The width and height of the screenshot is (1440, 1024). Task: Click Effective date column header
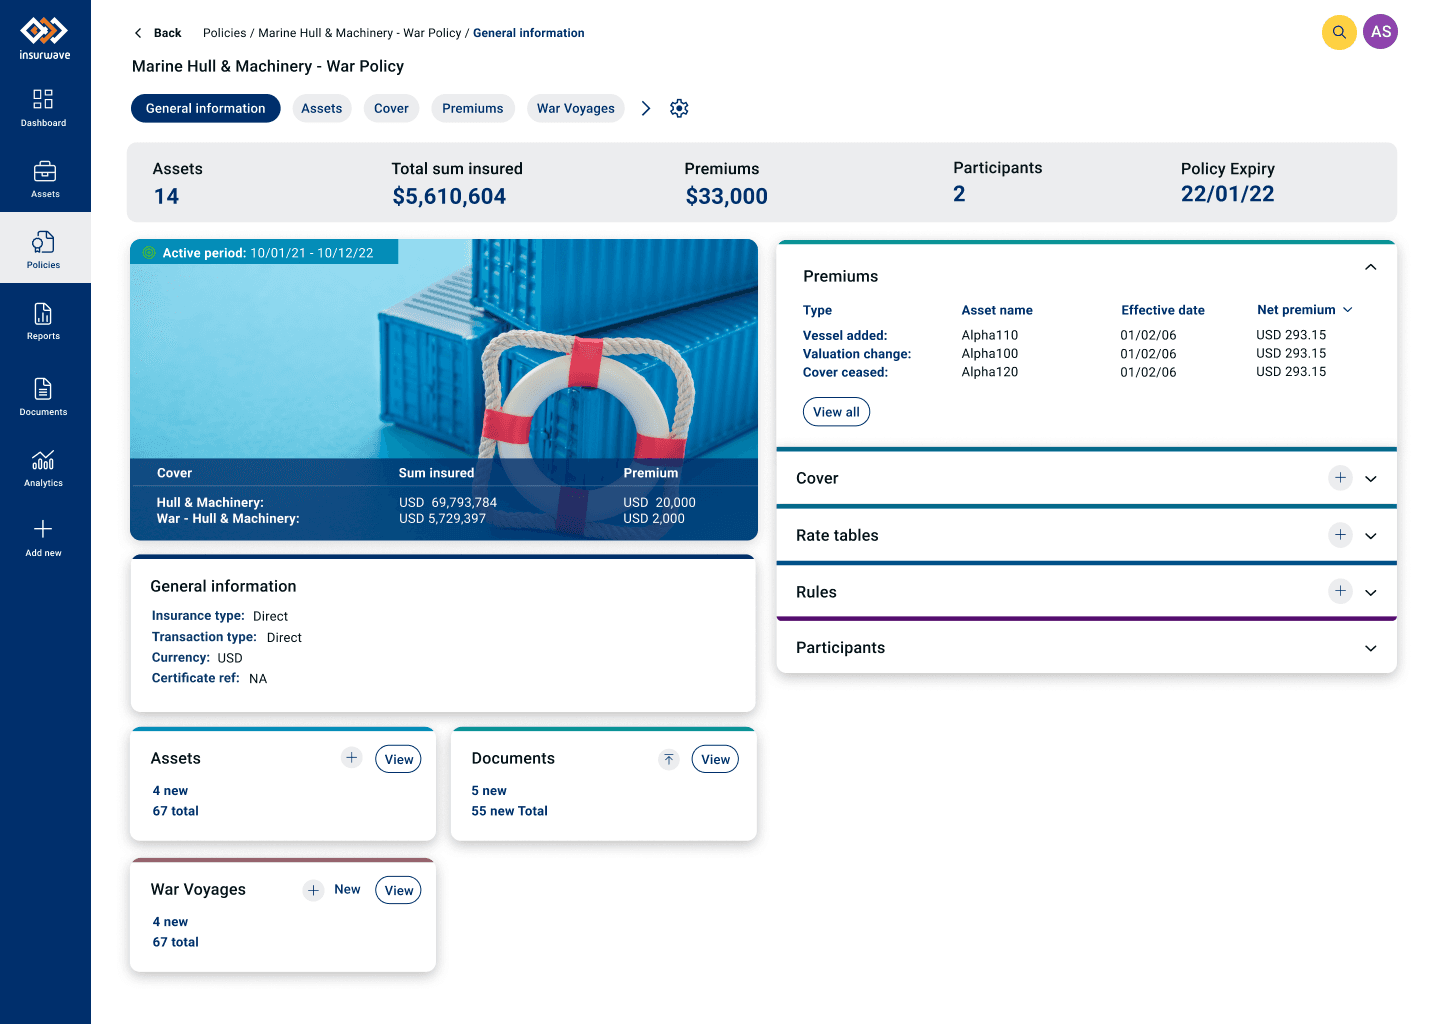tap(1163, 310)
